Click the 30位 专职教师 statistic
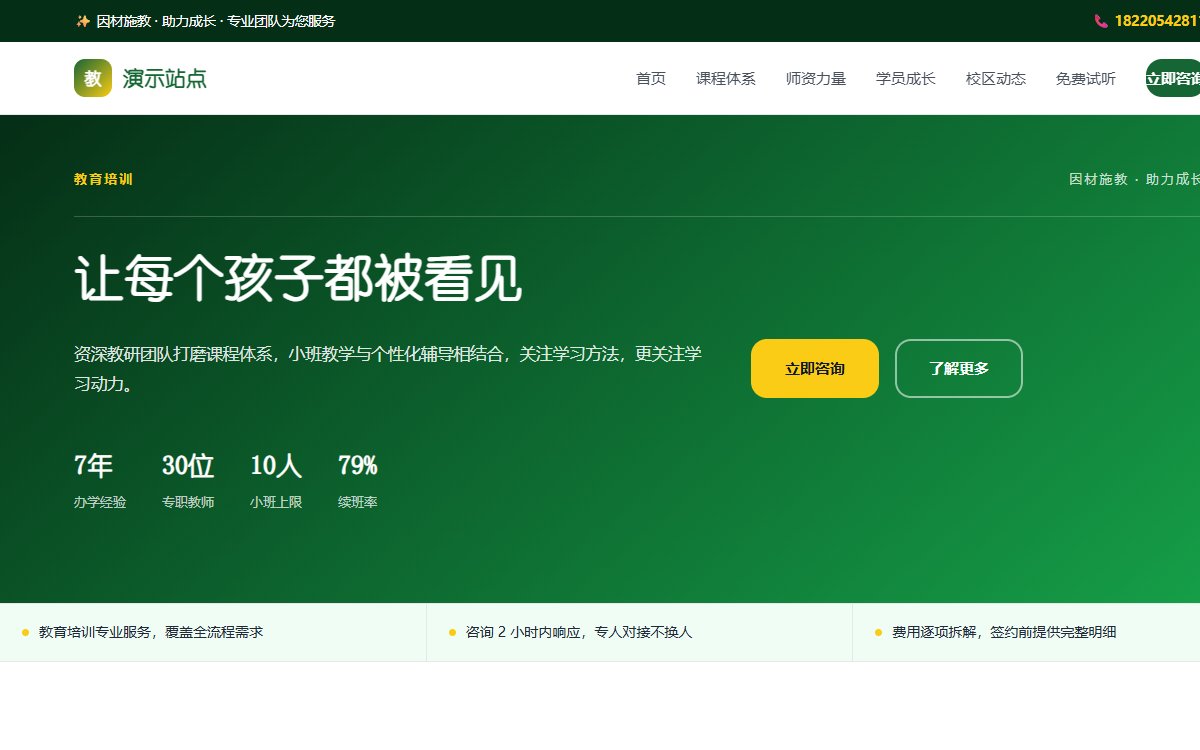1200x750 pixels. (188, 482)
